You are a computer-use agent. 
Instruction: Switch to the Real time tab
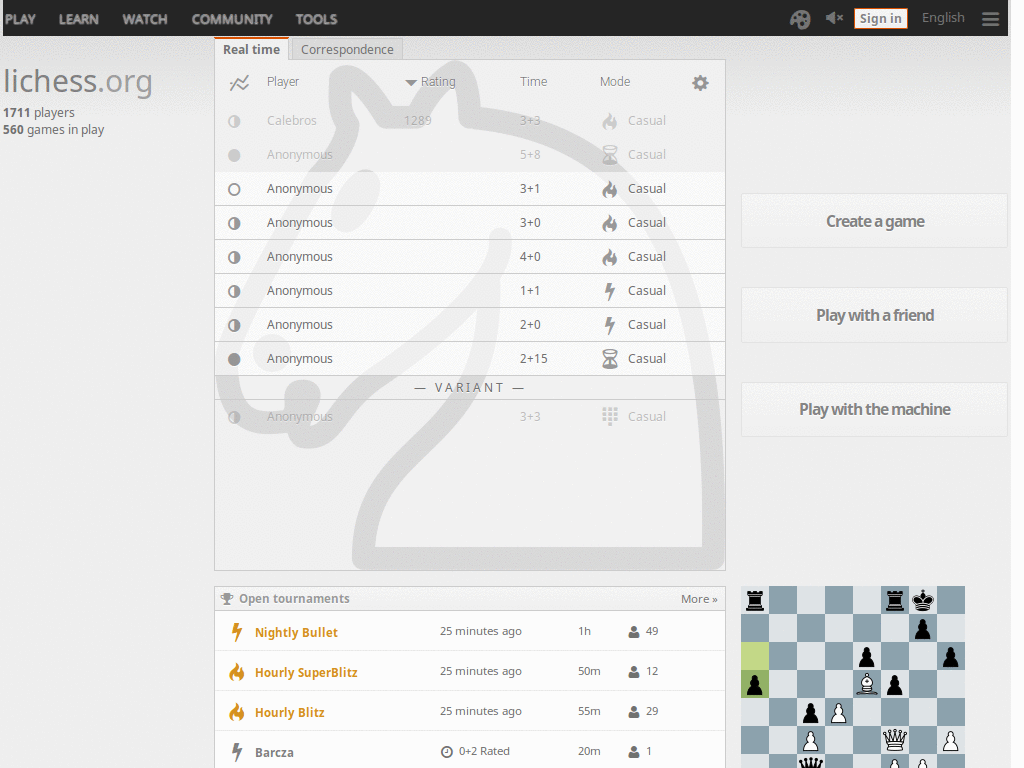(x=251, y=50)
